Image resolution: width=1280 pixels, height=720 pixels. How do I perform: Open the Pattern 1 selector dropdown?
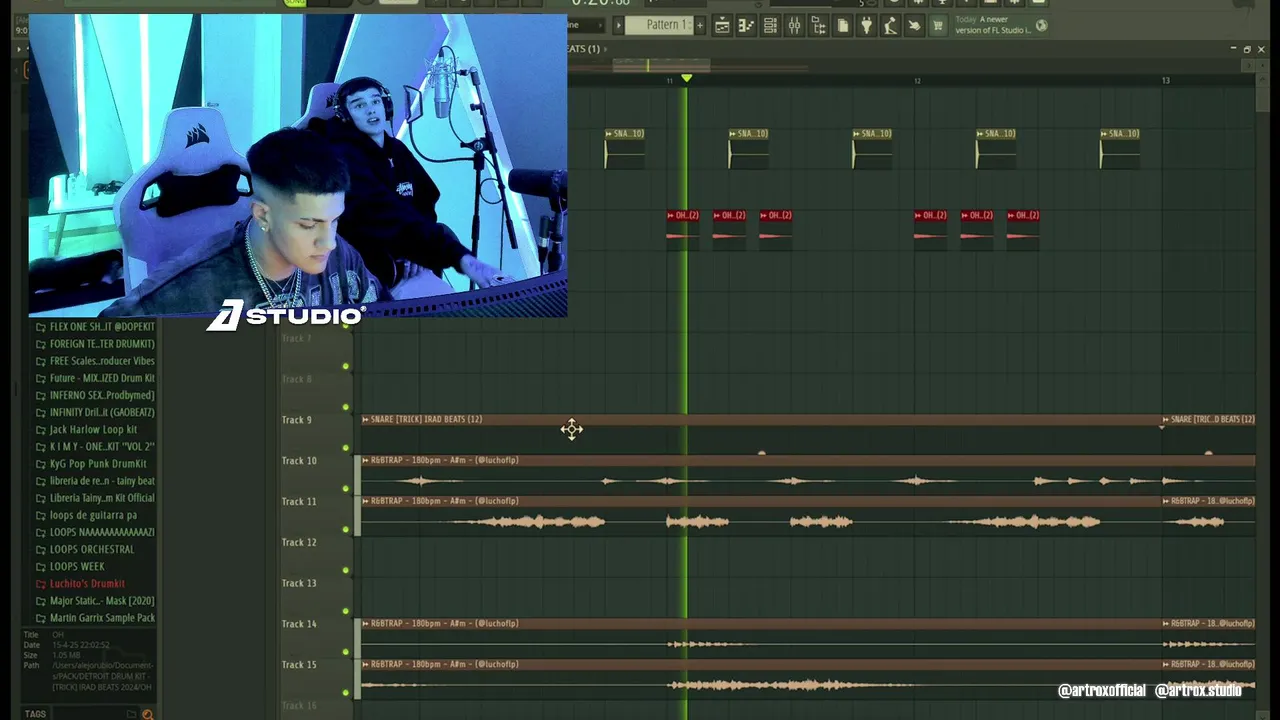pos(661,25)
